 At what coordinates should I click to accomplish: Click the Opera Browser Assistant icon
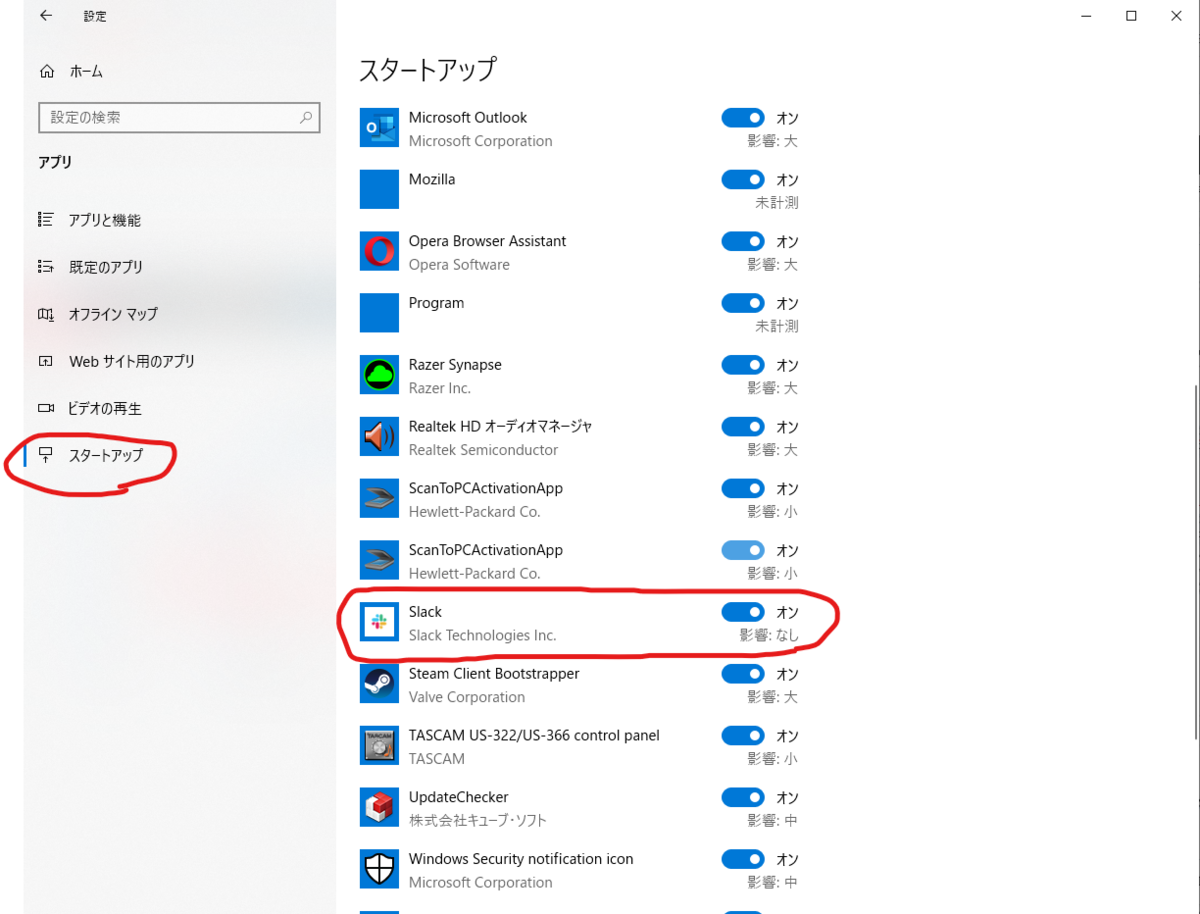[379, 252]
